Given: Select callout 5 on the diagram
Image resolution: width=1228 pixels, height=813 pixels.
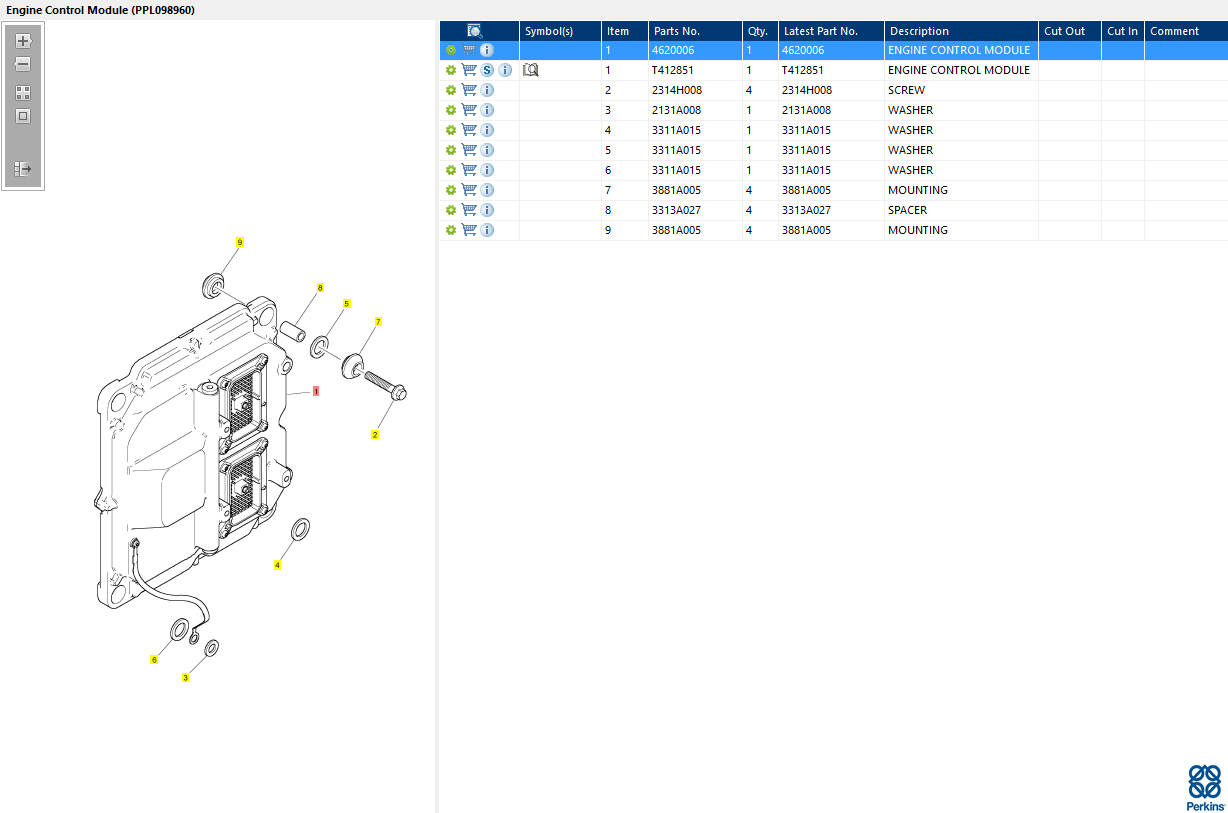Looking at the screenshot, I should pos(347,303).
